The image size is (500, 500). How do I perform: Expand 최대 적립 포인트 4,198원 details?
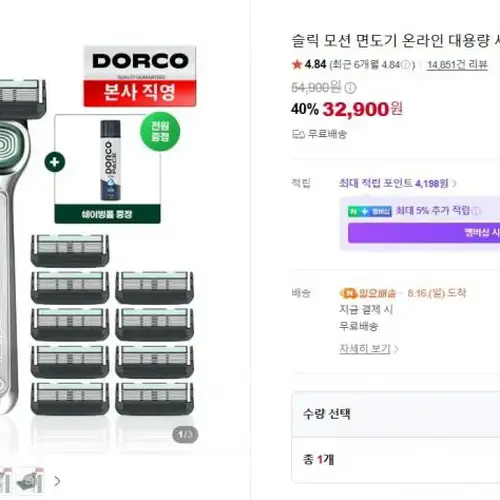(x=397, y=183)
